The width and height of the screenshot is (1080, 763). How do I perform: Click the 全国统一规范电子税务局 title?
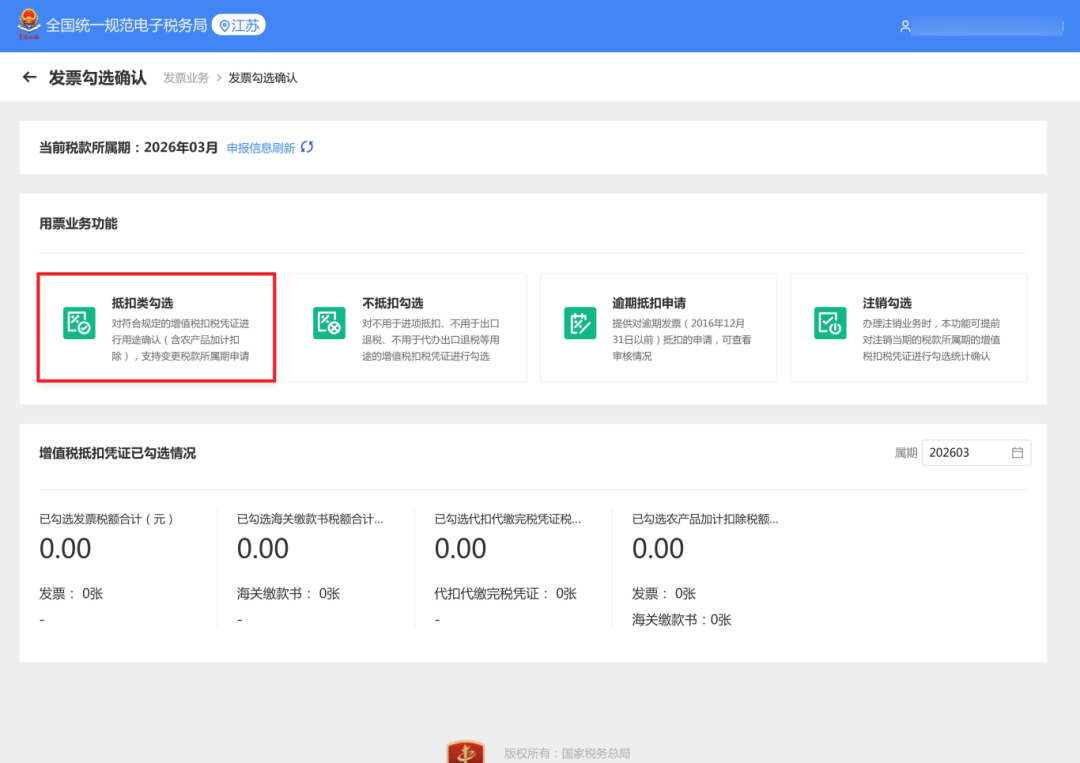pyautogui.click(x=127, y=25)
